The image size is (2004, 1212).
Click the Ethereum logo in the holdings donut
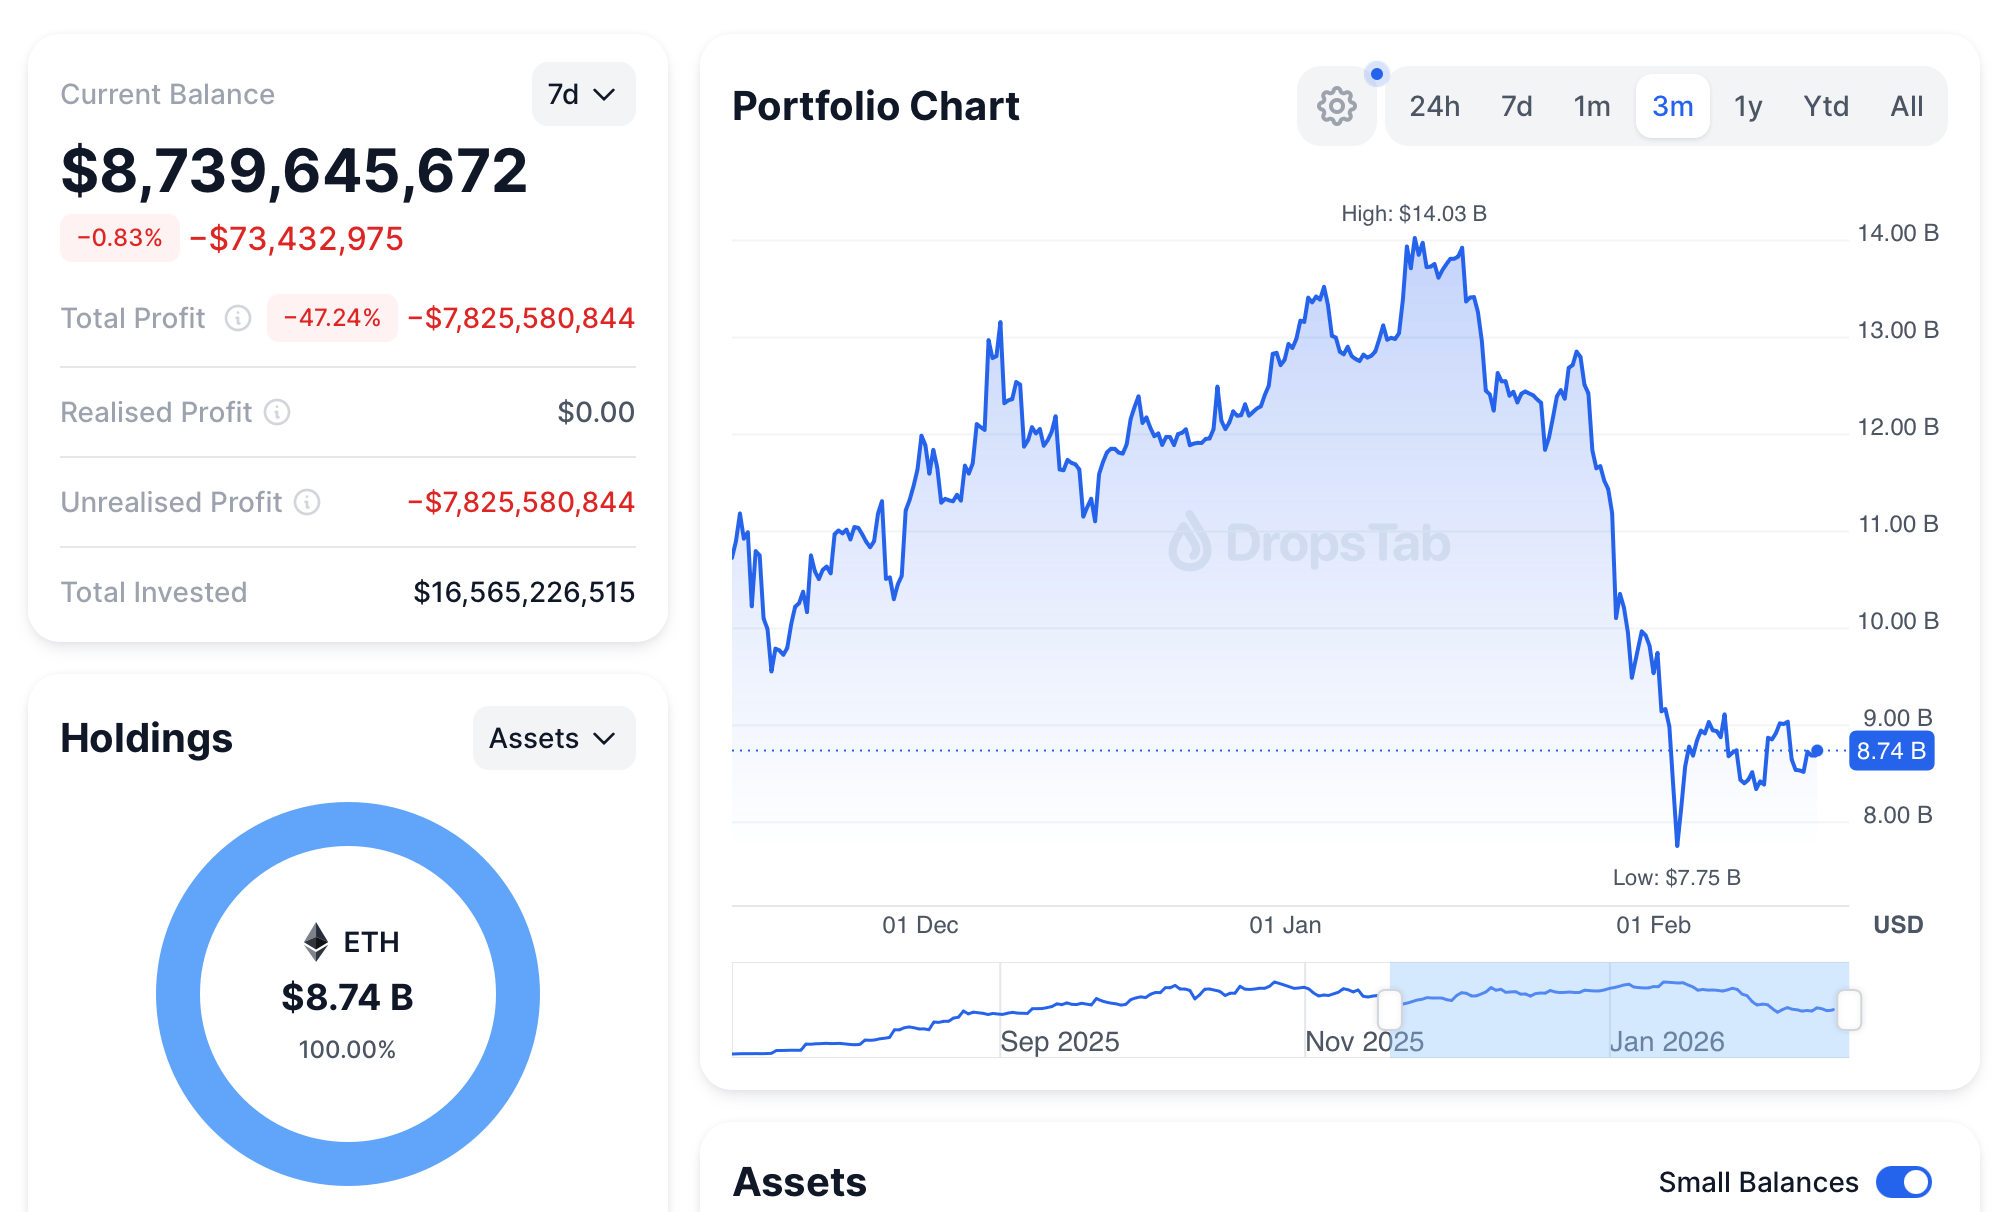point(316,941)
